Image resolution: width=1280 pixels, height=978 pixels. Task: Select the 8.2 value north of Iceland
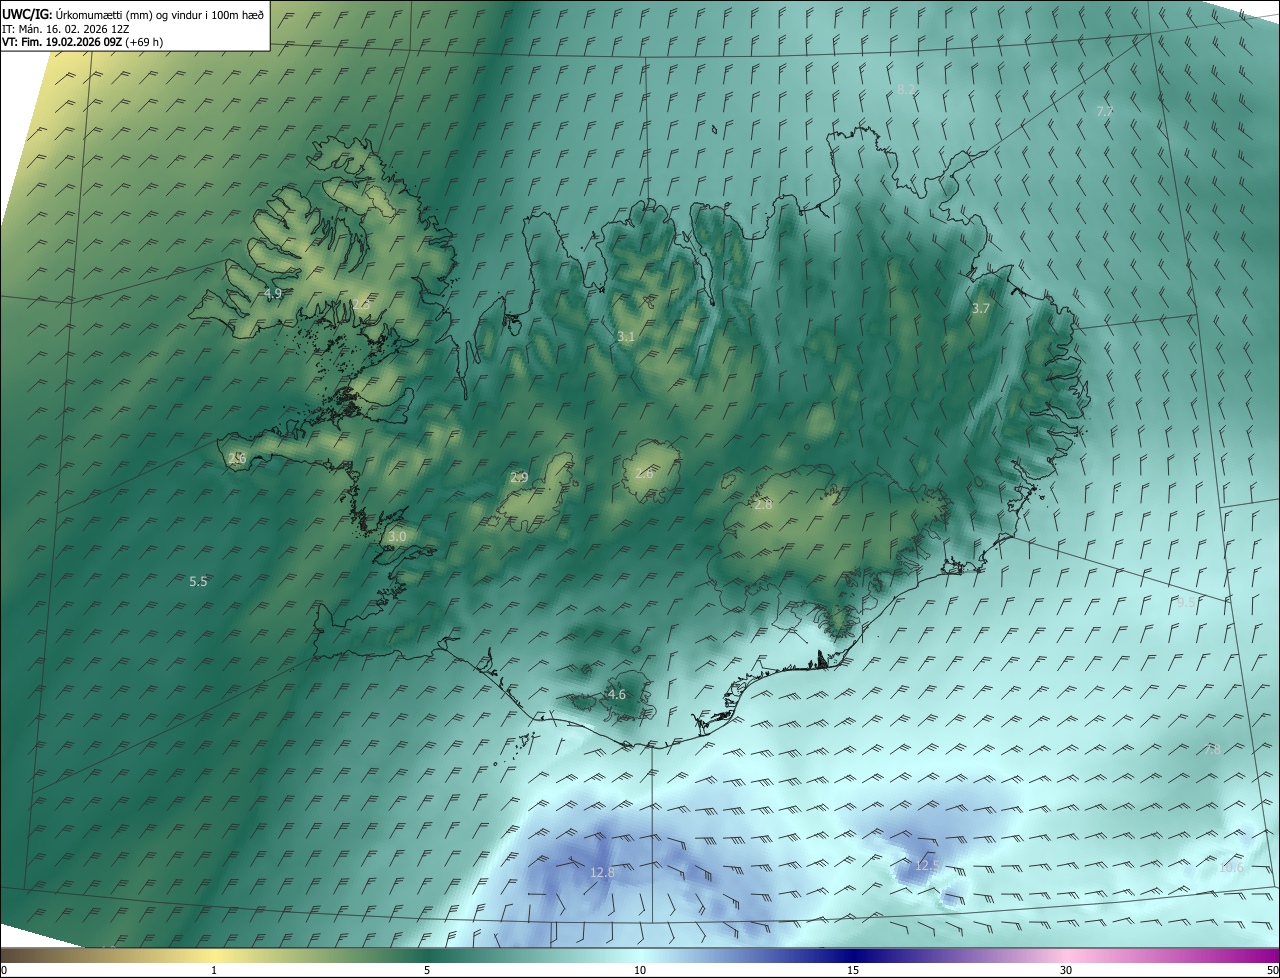(x=906, y=90)
